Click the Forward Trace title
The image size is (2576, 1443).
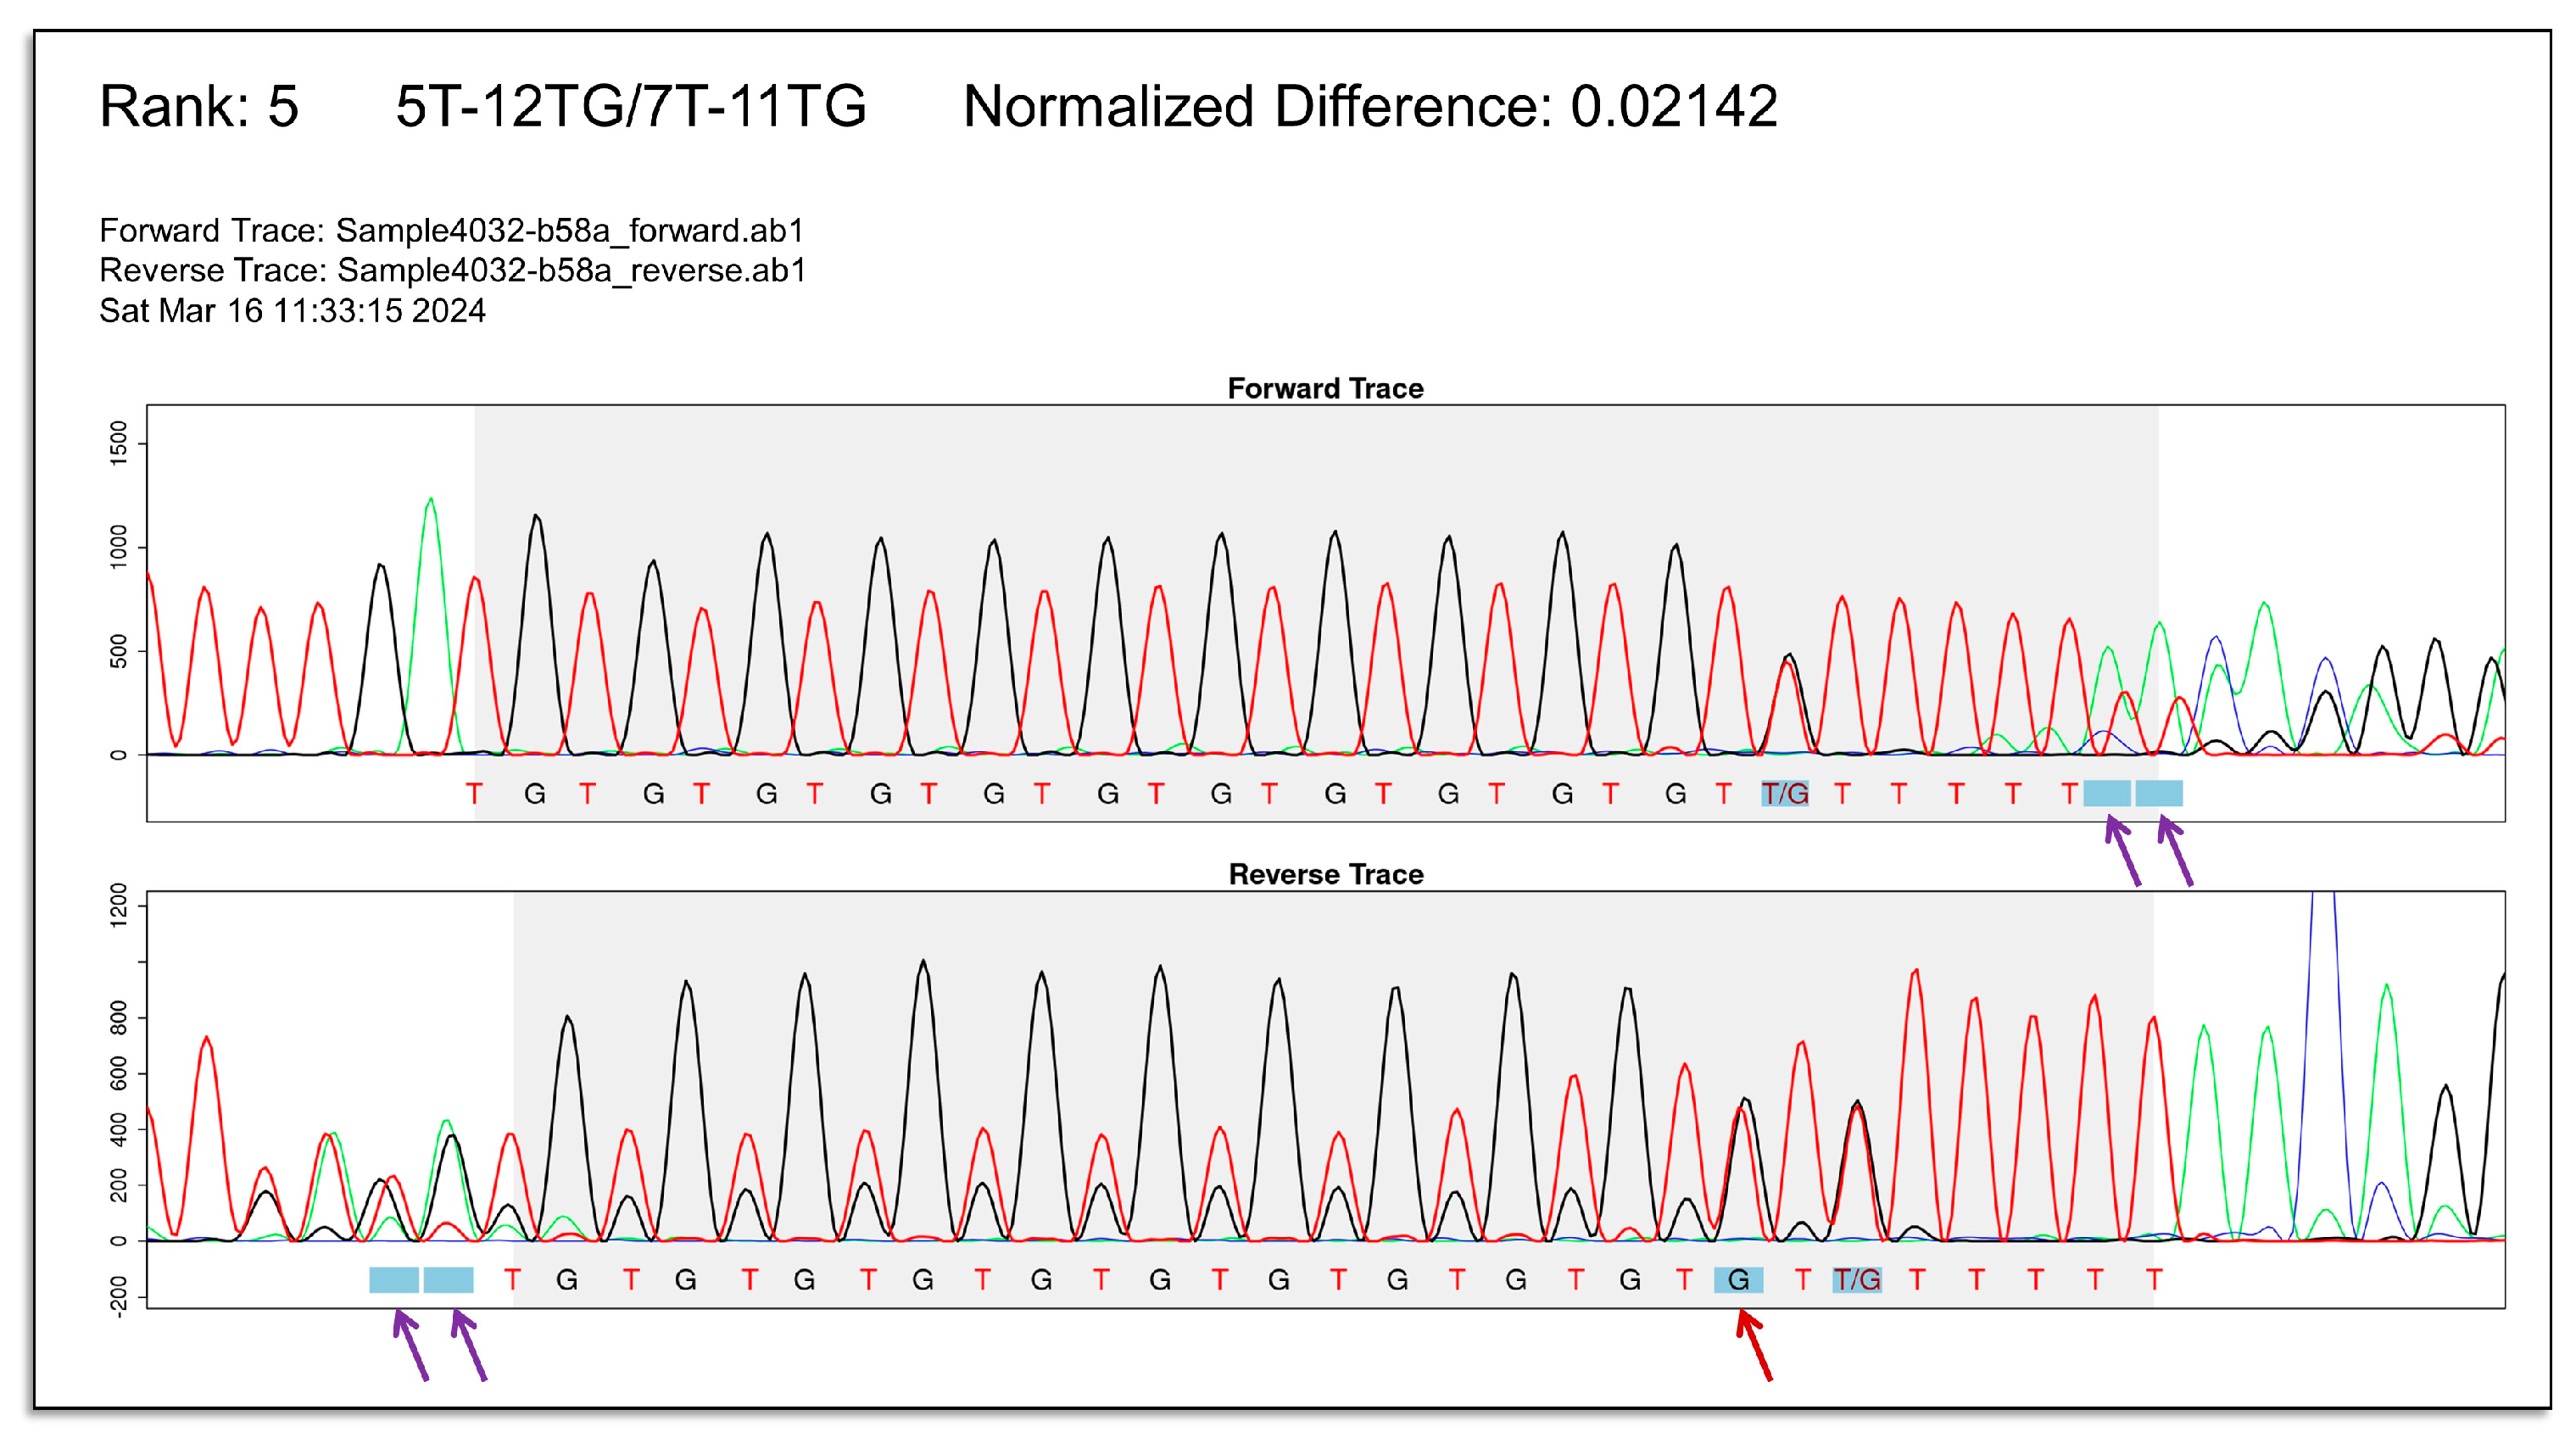[1325, 388]
